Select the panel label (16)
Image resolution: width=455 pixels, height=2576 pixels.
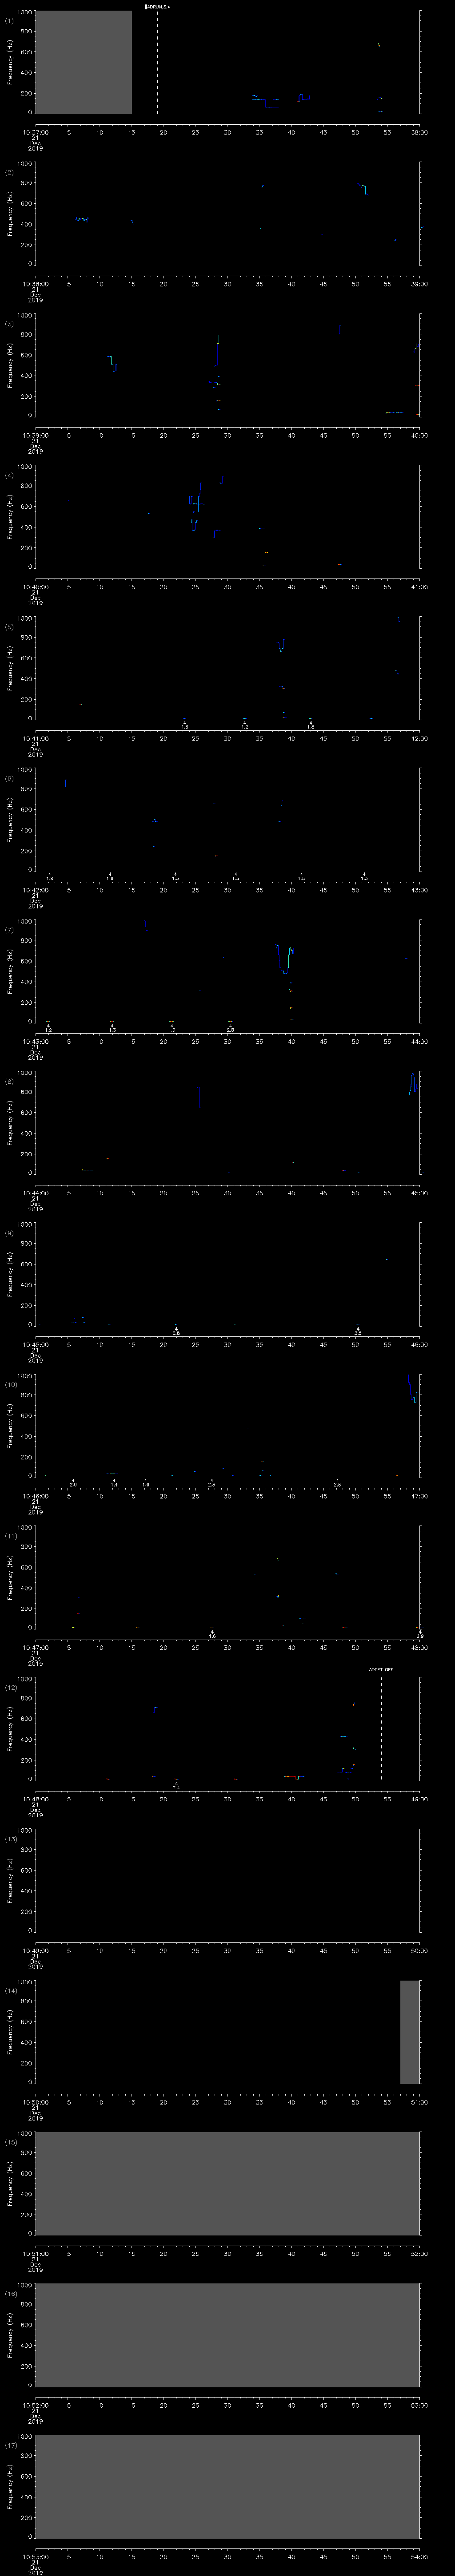coord(10,2294)
